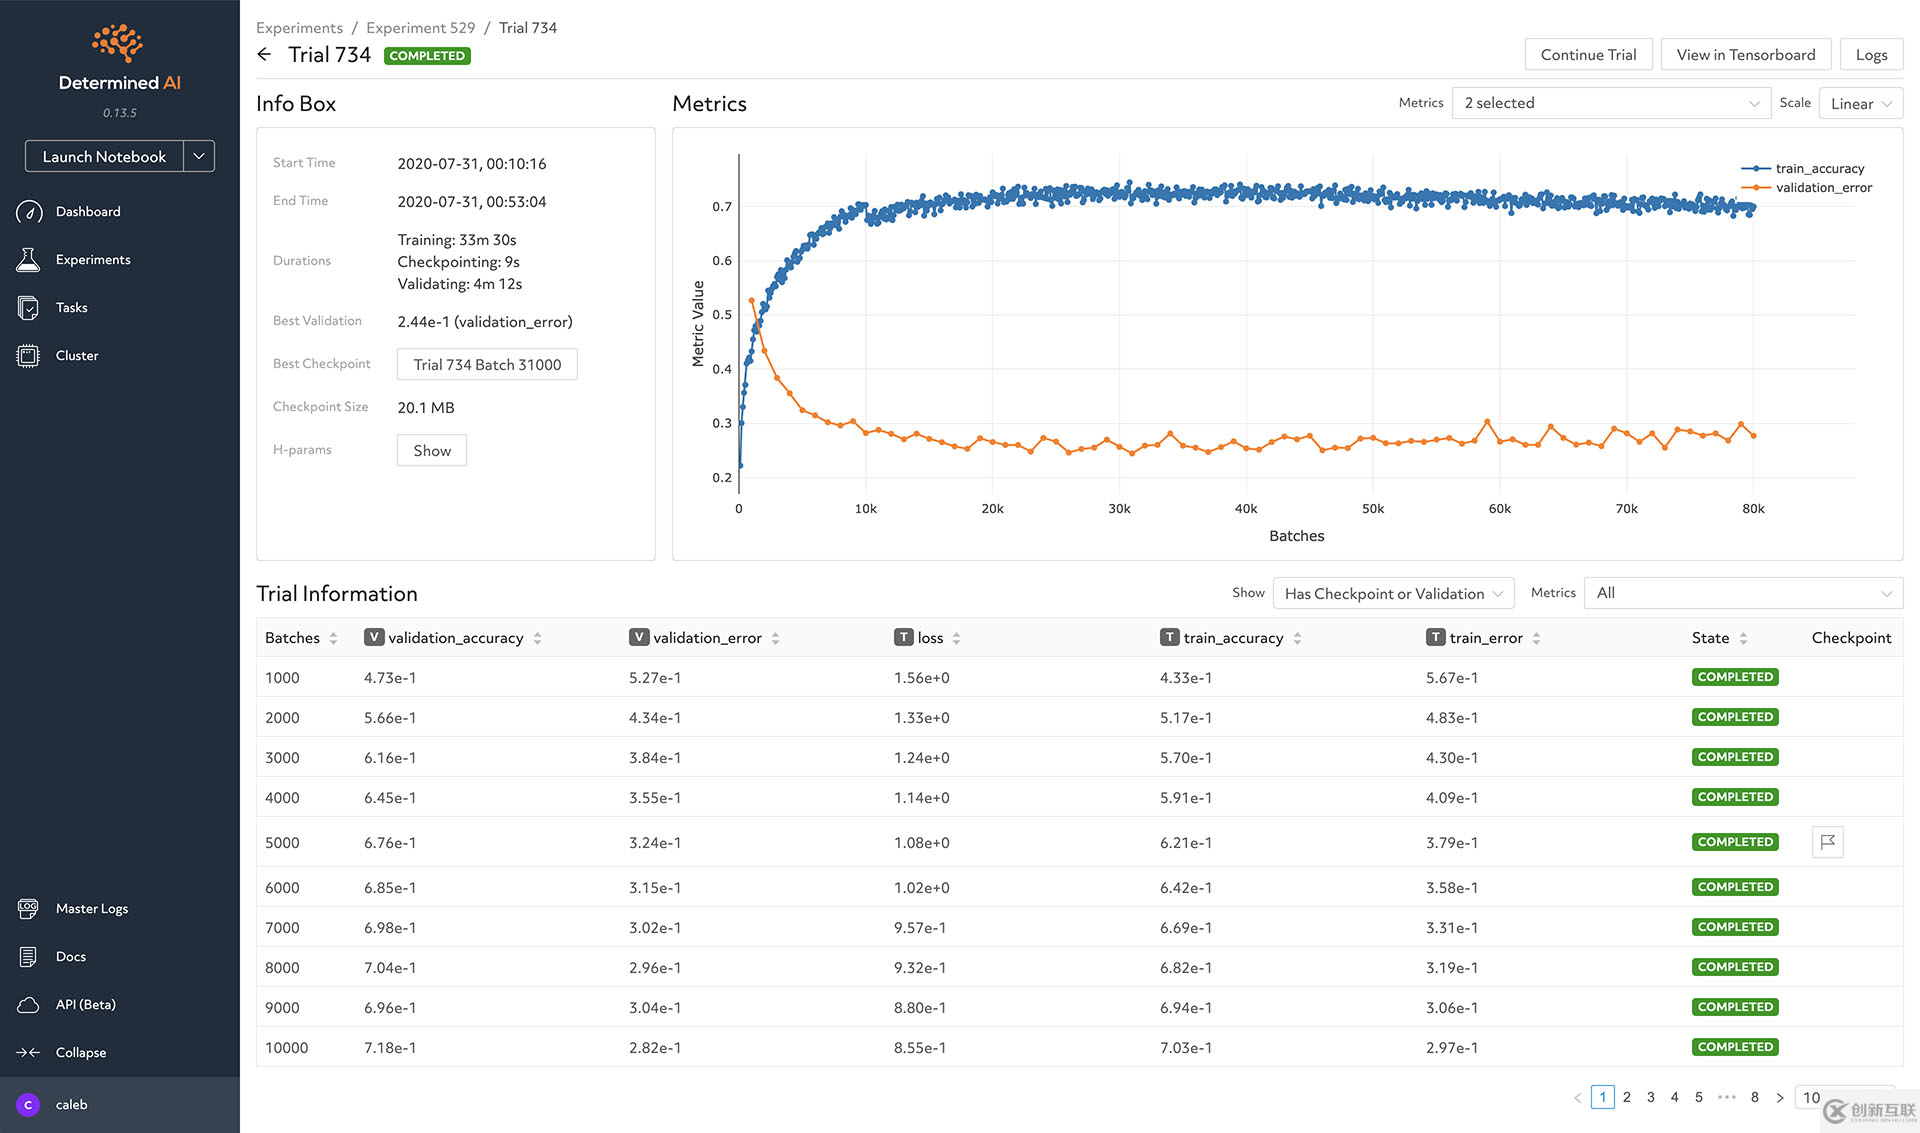
Task: Open the Scale Linear dropdown
Action: (x=1860, y=103)
